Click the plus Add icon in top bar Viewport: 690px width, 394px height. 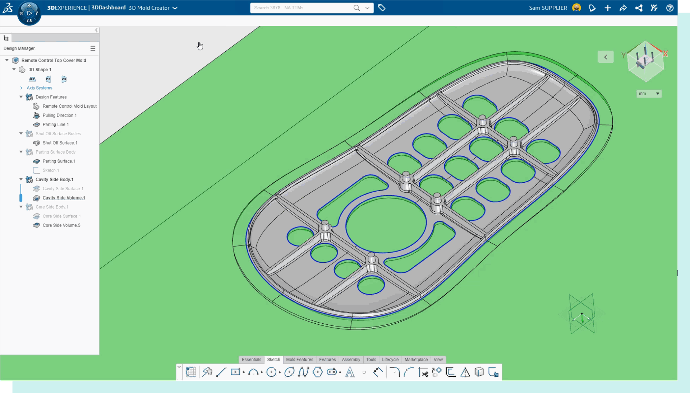(x=608, y=7)
